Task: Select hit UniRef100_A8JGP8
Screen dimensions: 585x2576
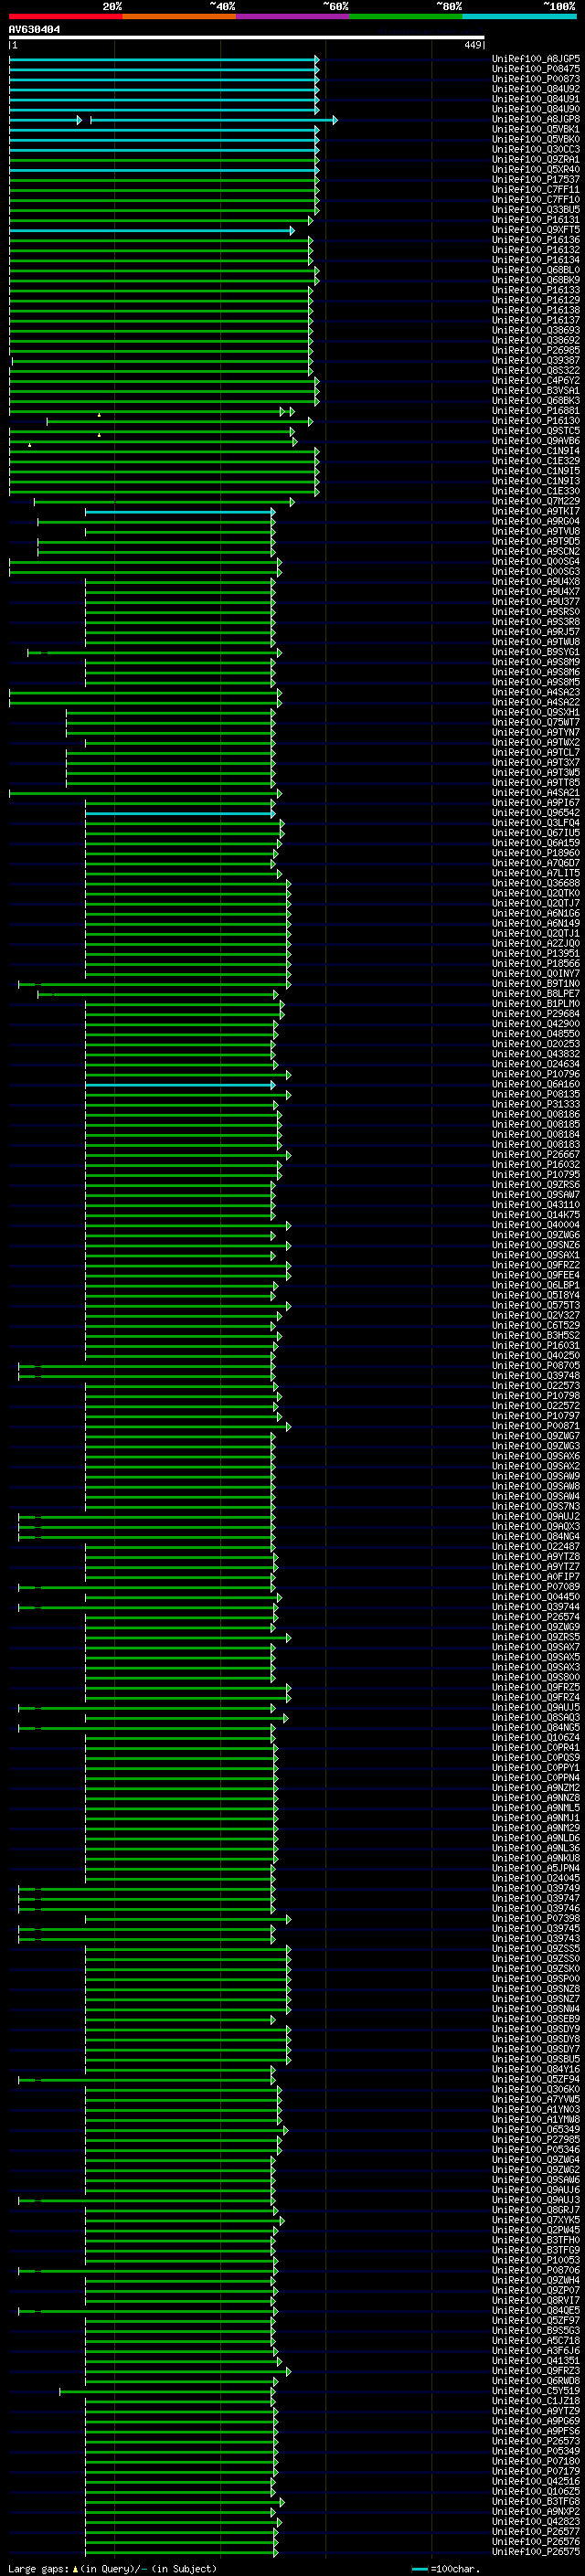Action: click(536, 119)
